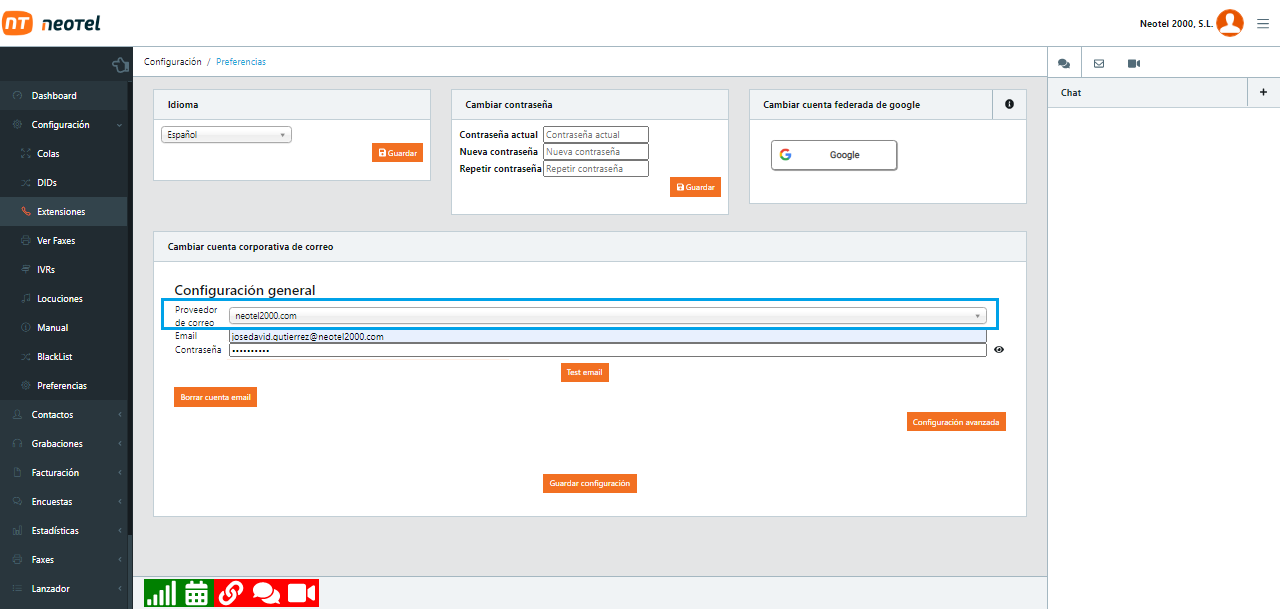Expand the Contactos sidebar menu
The image size is (1280, 609).
(x=64, y=414)
